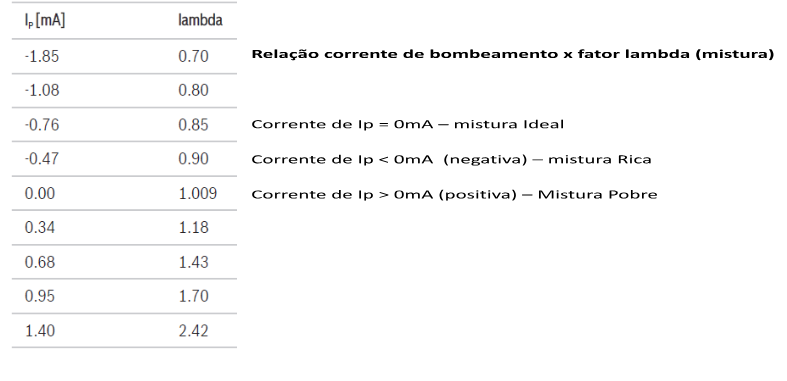The width and height of the screenshot is (787, 381).
Task: Select the 0.00 current value
Action: [40, 193]
